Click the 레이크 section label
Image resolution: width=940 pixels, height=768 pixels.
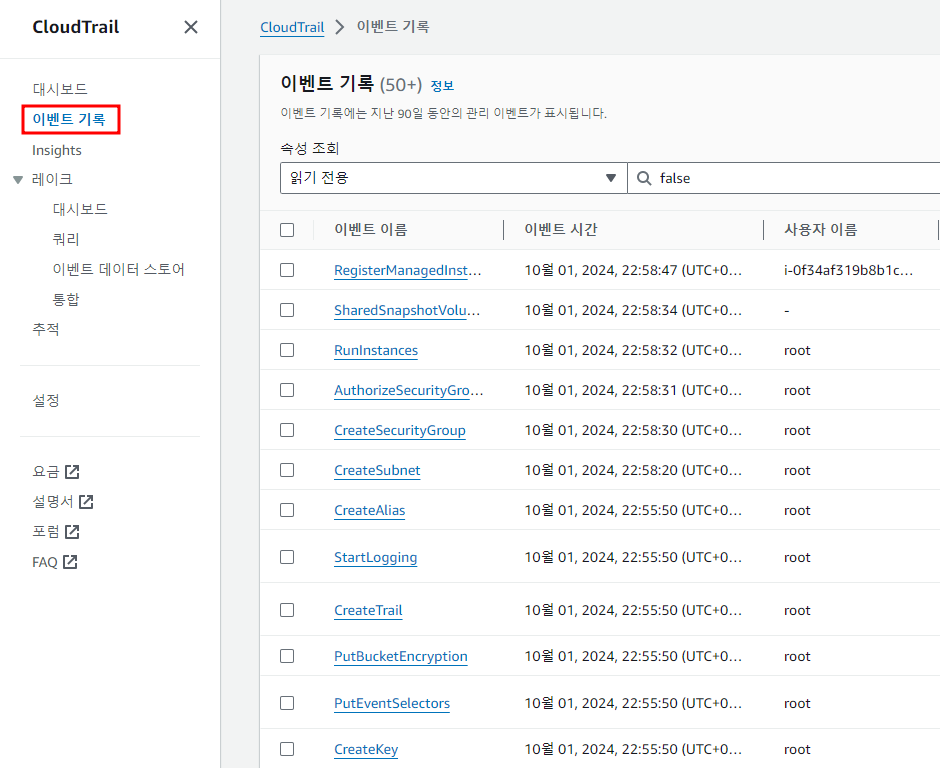pos(52,179)
